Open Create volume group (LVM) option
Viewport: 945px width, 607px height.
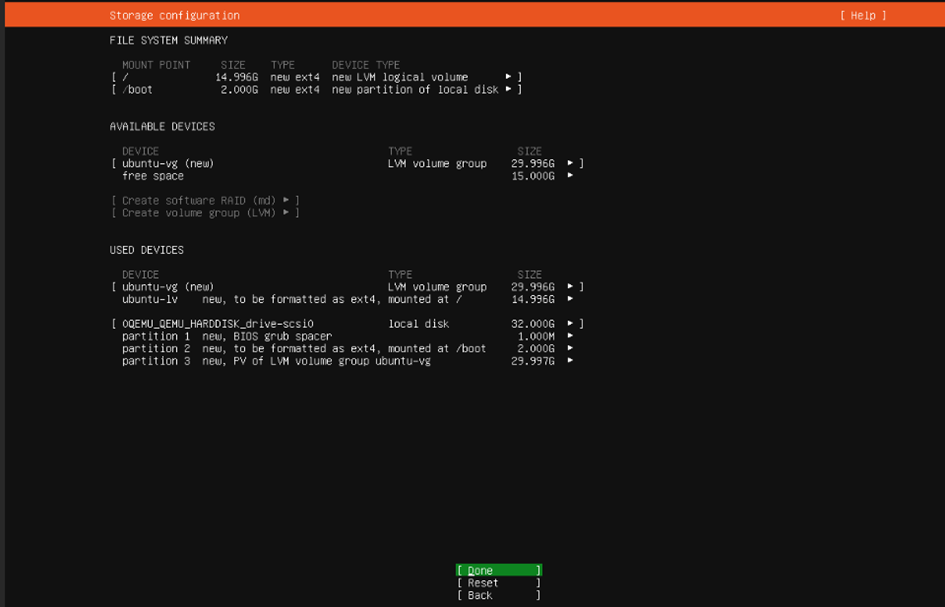(x=205, y=213)
